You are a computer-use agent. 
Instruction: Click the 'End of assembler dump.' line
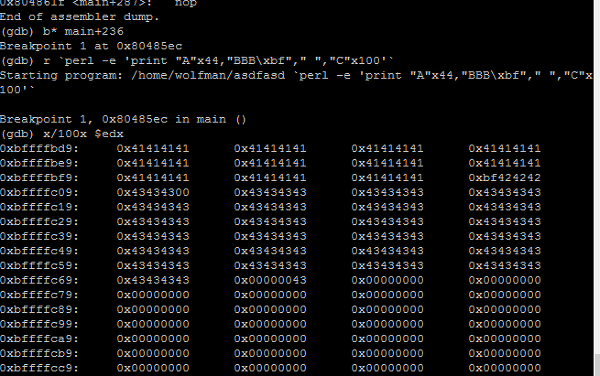point(80,17)
